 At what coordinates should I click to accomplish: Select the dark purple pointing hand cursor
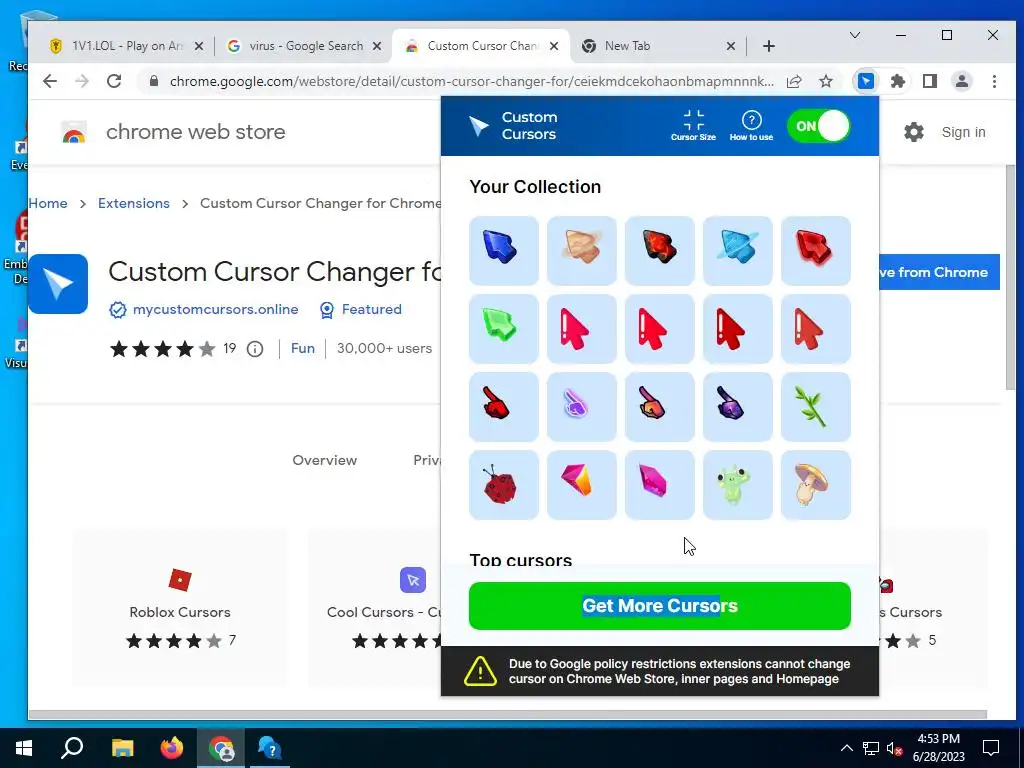pyautogui.click(x=737, y=407)
